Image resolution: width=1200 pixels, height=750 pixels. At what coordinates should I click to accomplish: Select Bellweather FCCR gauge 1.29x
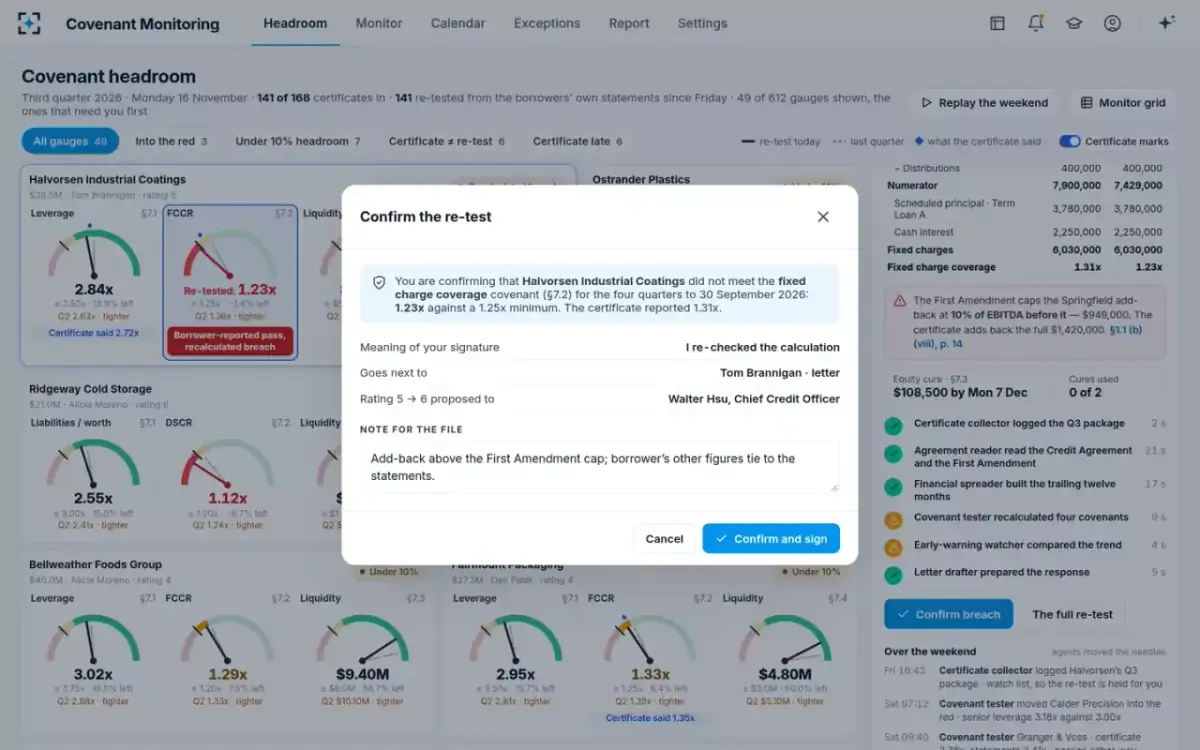[228, 650]
